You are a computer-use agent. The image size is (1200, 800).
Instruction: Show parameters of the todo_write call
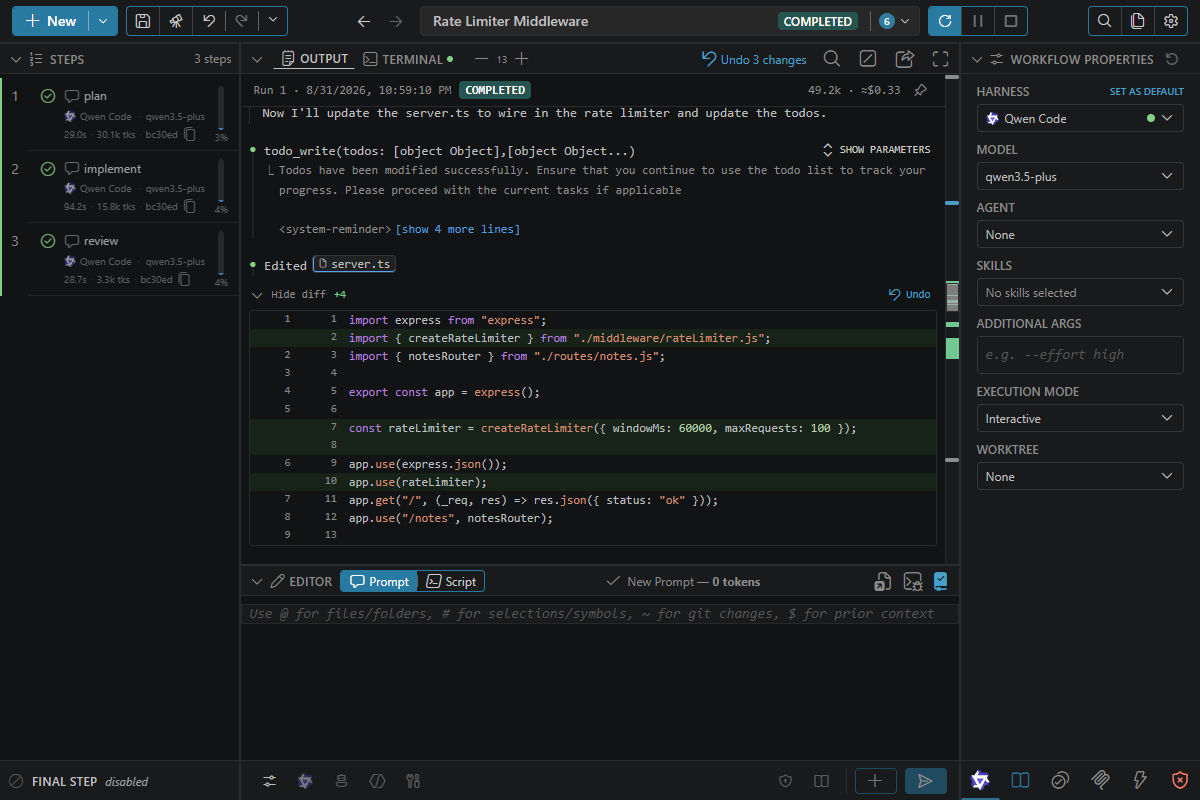(876, 150)
